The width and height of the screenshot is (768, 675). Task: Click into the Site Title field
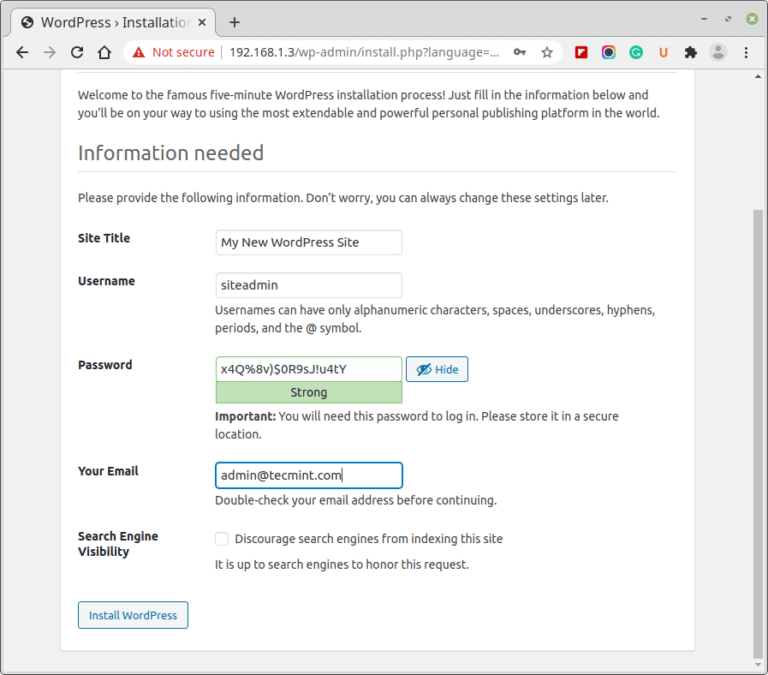[x=308, y=242]
